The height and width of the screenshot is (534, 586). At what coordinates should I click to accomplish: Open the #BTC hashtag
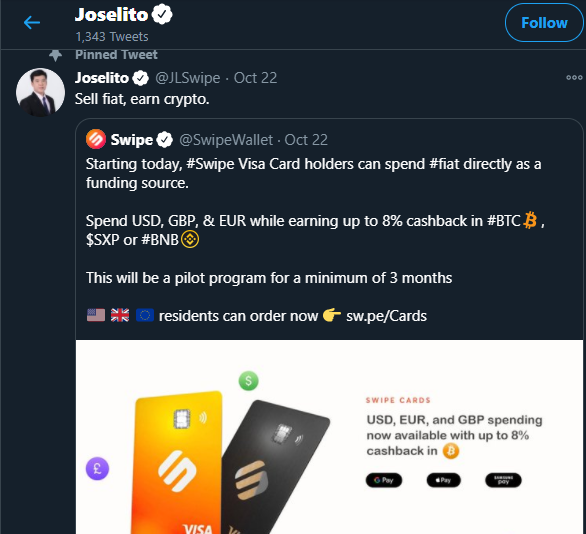click(x=504, y=221)
